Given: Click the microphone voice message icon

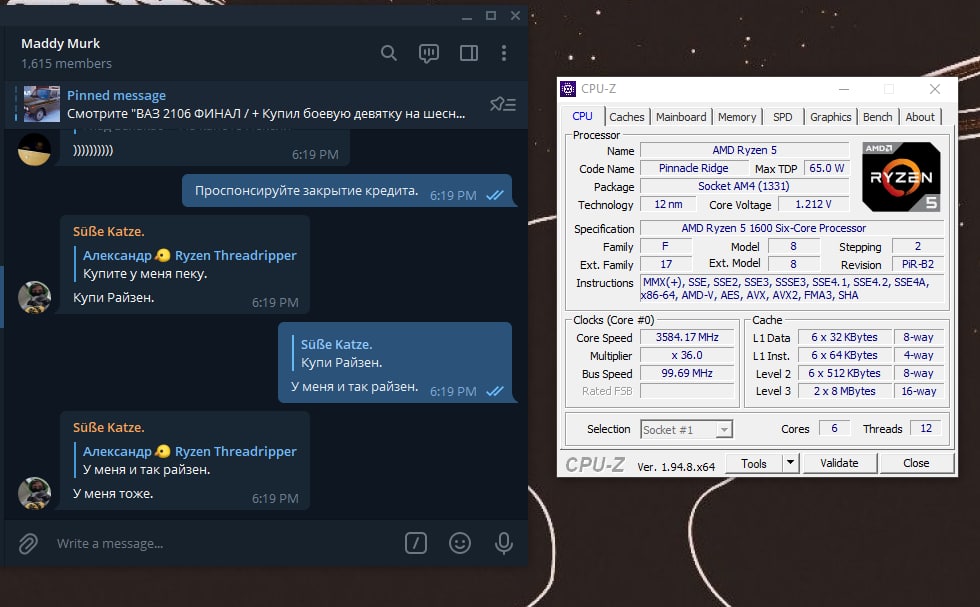Looking at the screenshot, I should pos(504,543).
